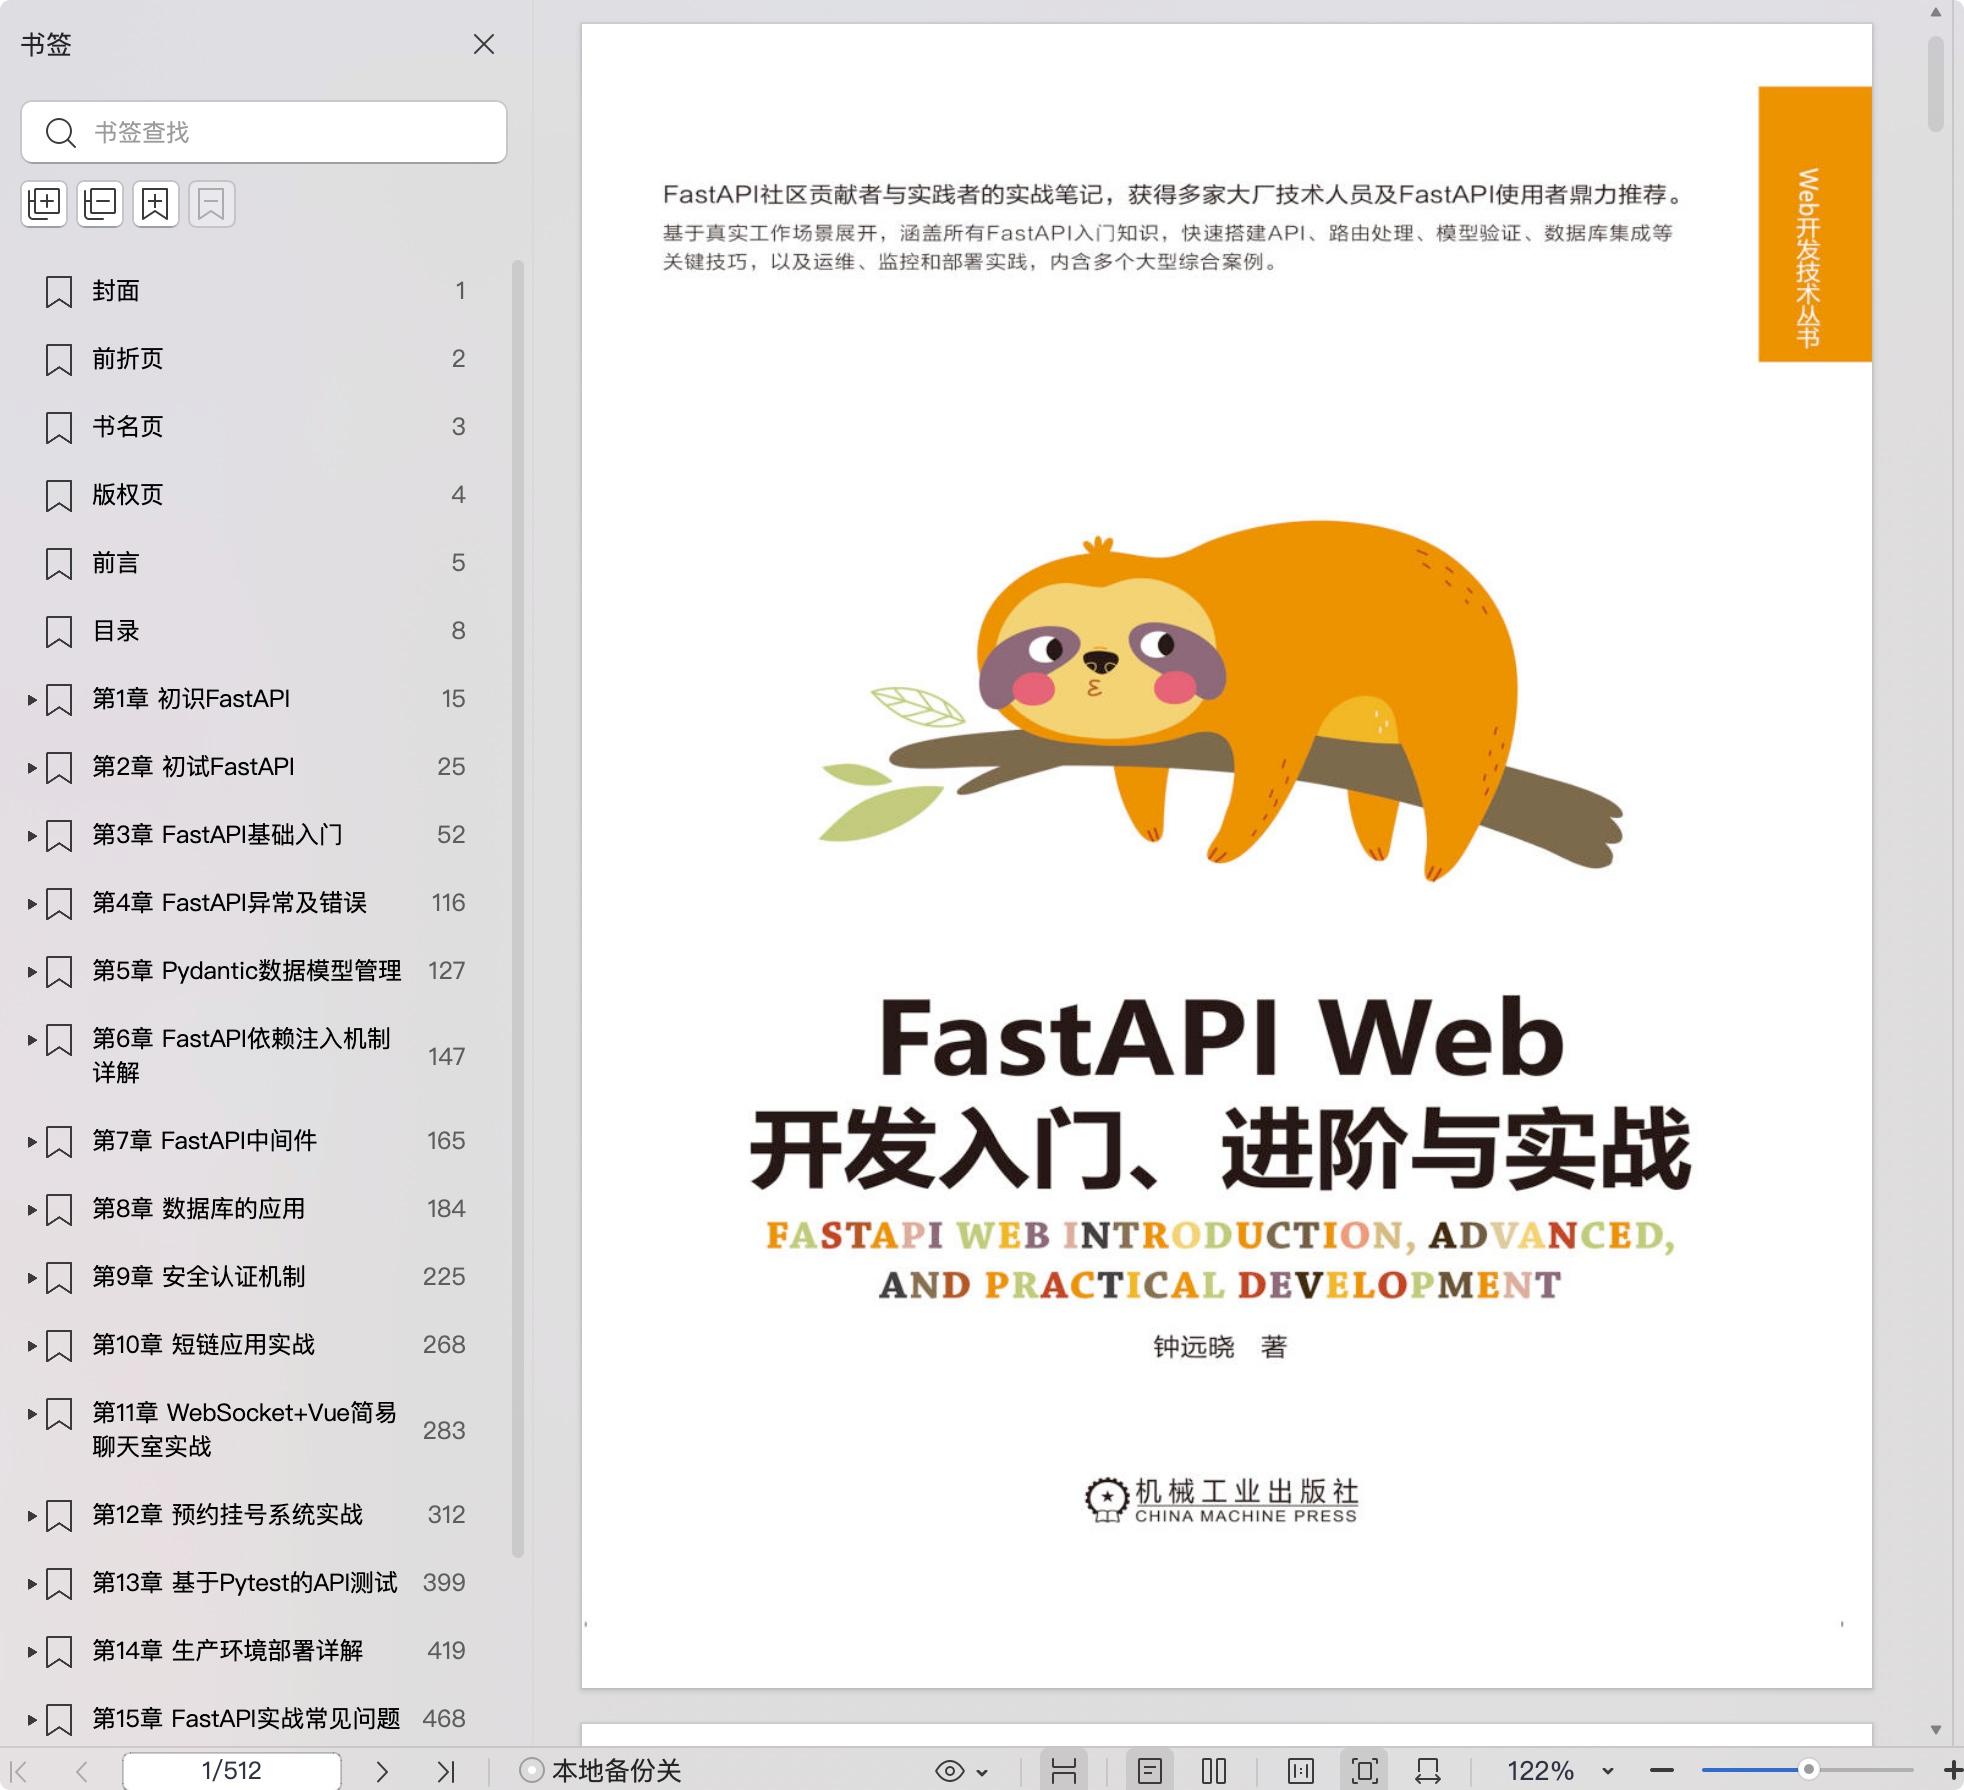The width and height of the screenshot is (1964, 1790).
Task: Select the 前言 bookmark
Action: (116, 563)
